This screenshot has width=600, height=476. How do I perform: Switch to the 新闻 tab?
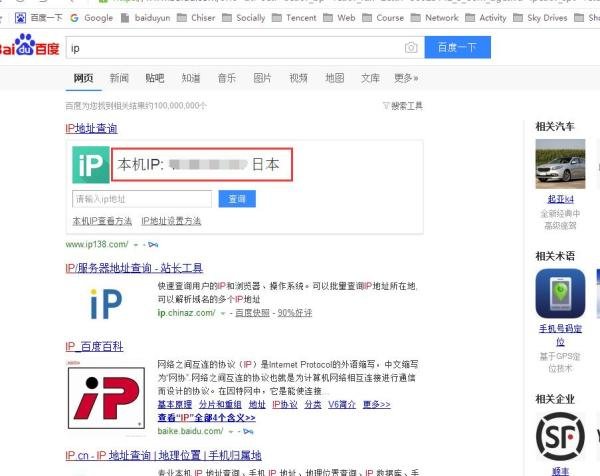coord(119,78)
